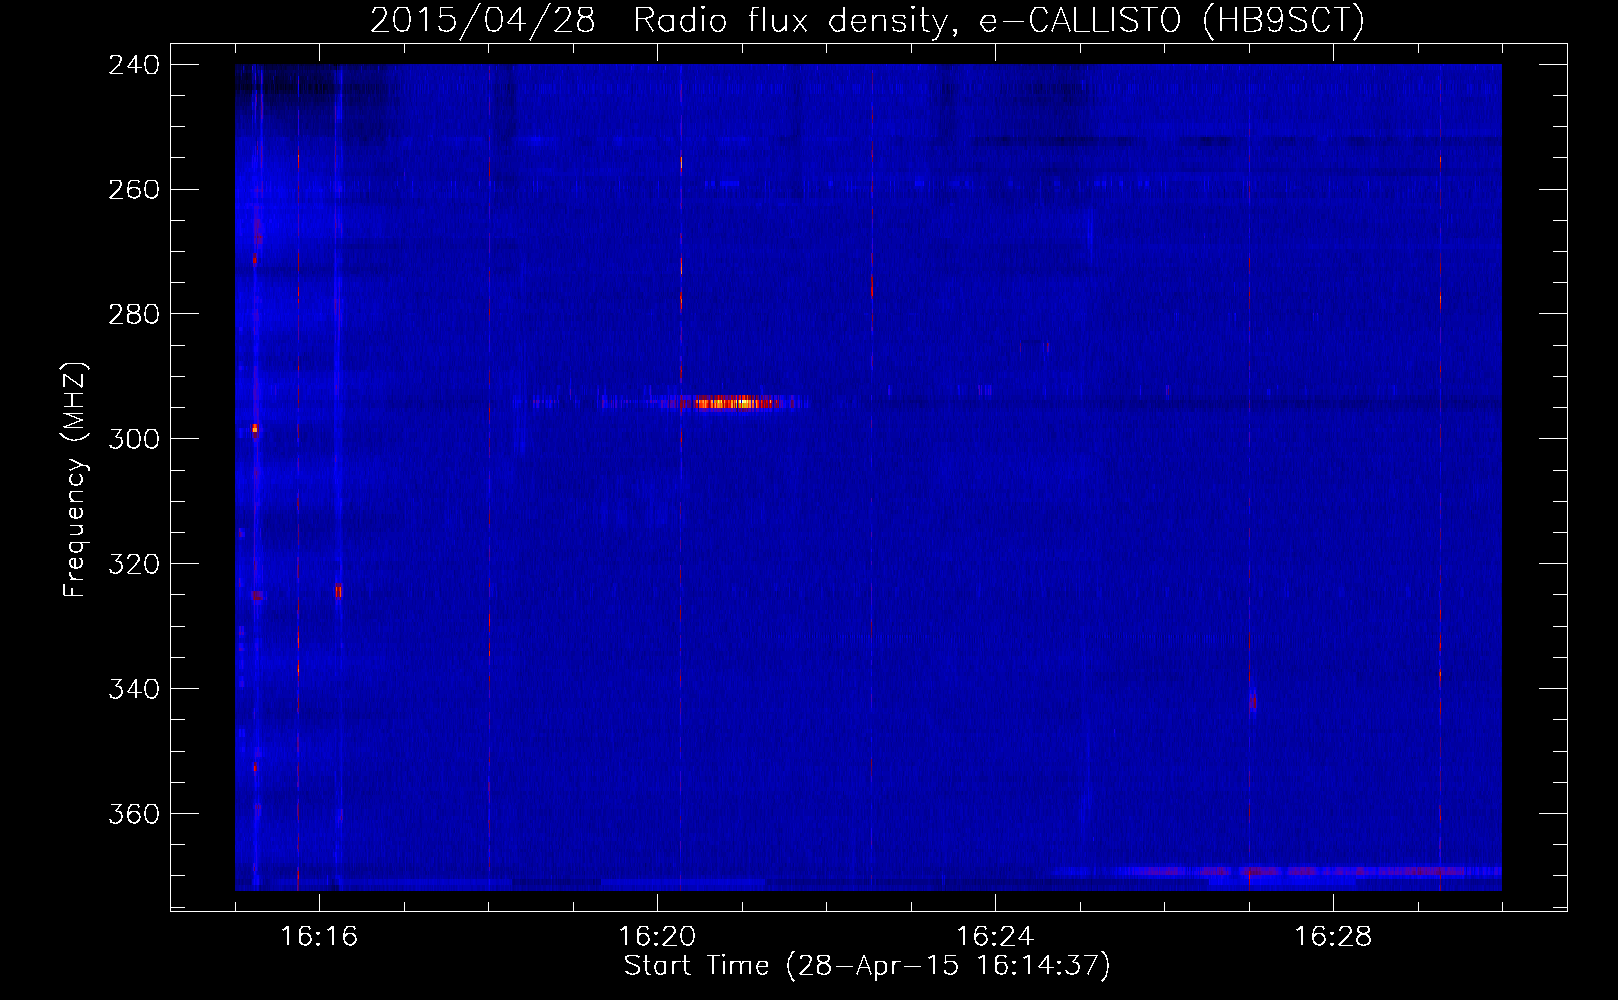This screenshot has width=1618, height=1000.
Task: Click the 260 frequency tick label
Action: click(x=134, y=190)
